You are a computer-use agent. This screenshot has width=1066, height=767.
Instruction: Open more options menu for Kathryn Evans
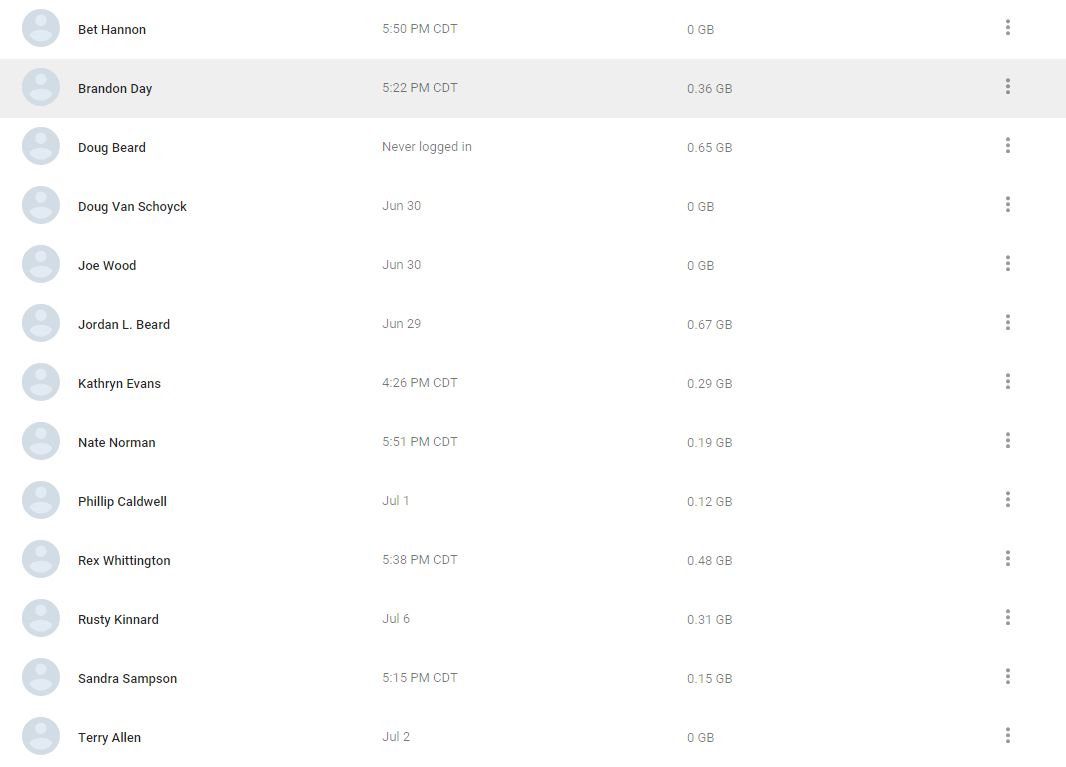(x=1007, y=382)
